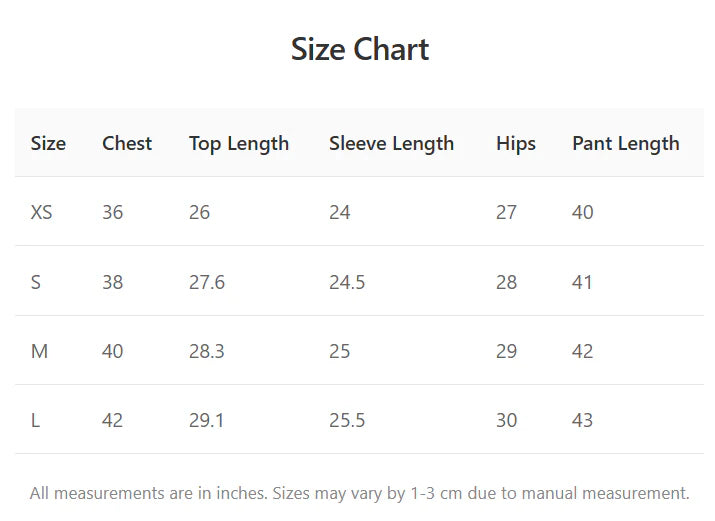Select the Hips column header
715x521 pixels.
tap(516, 143)
